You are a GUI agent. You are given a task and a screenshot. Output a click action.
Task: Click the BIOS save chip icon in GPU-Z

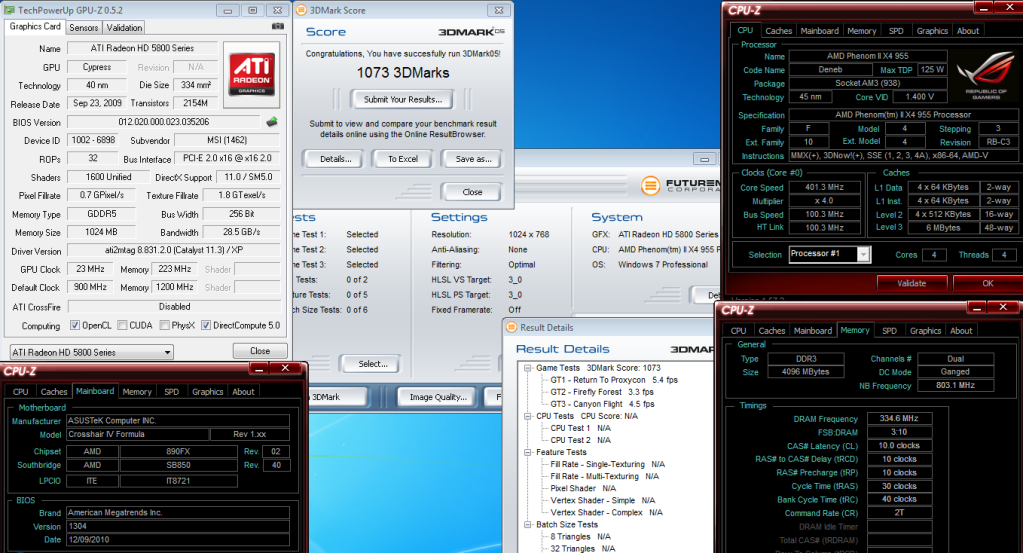272,122
